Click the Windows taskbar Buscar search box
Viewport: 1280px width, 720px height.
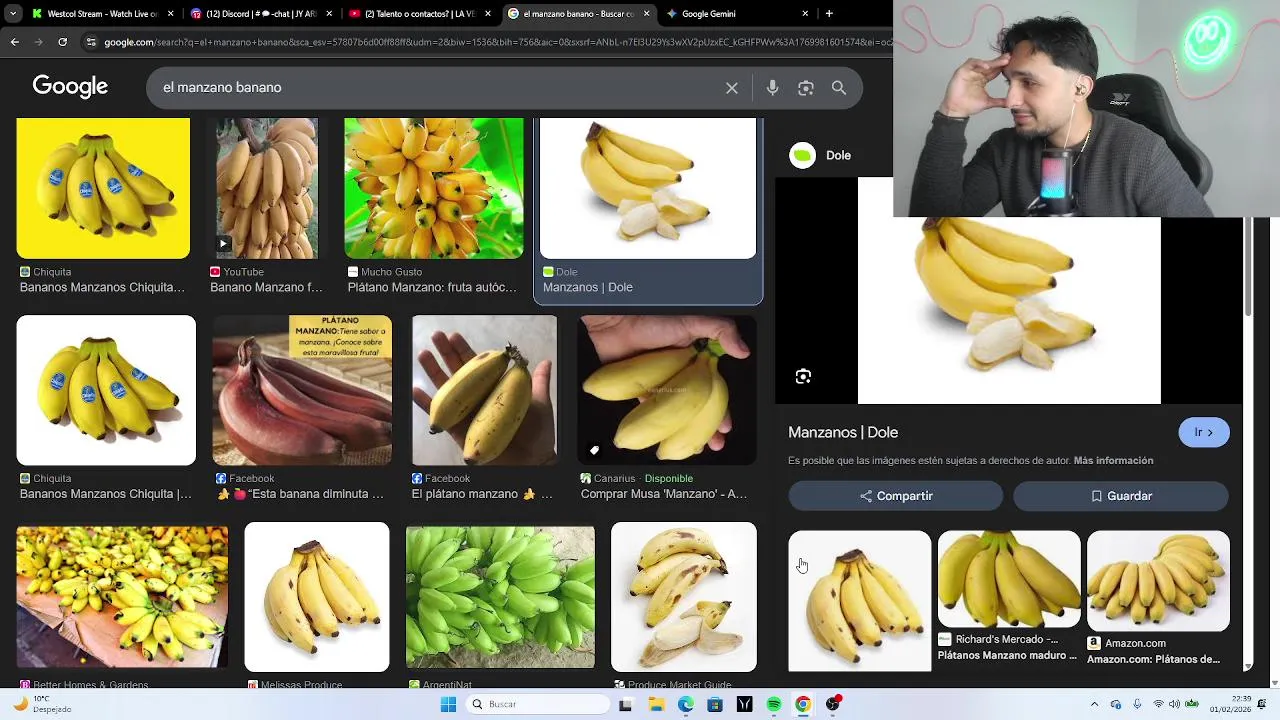point(538,704)
